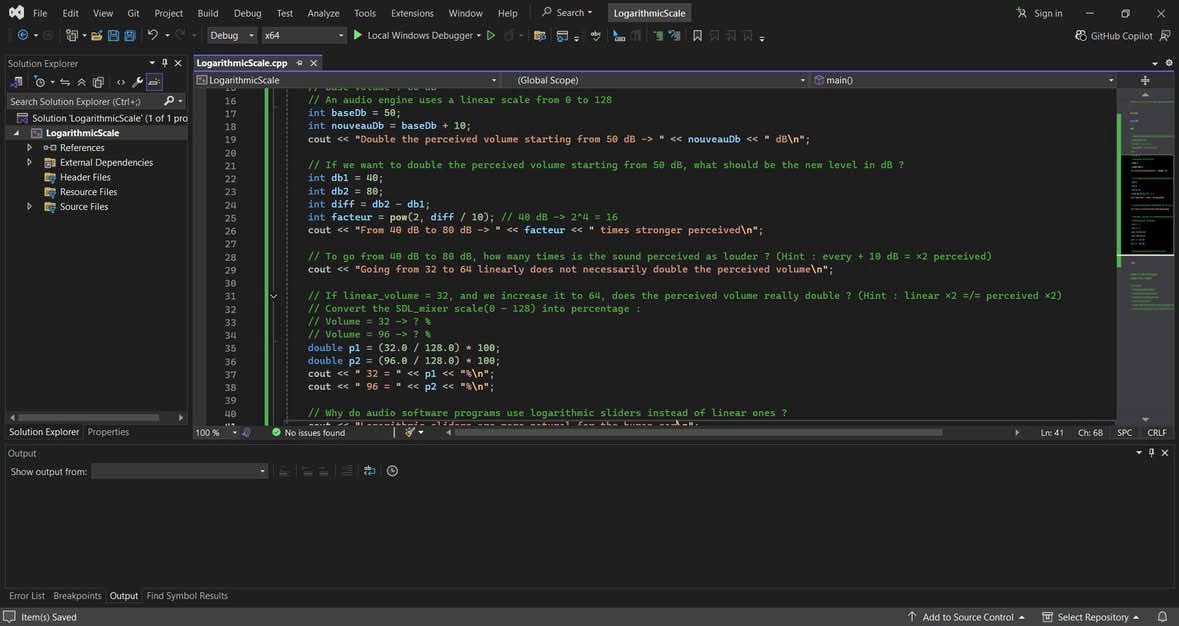This screenshot has width=1179, height=626.
Task: Open the main() member dropdown
Action: coord(963,80)
